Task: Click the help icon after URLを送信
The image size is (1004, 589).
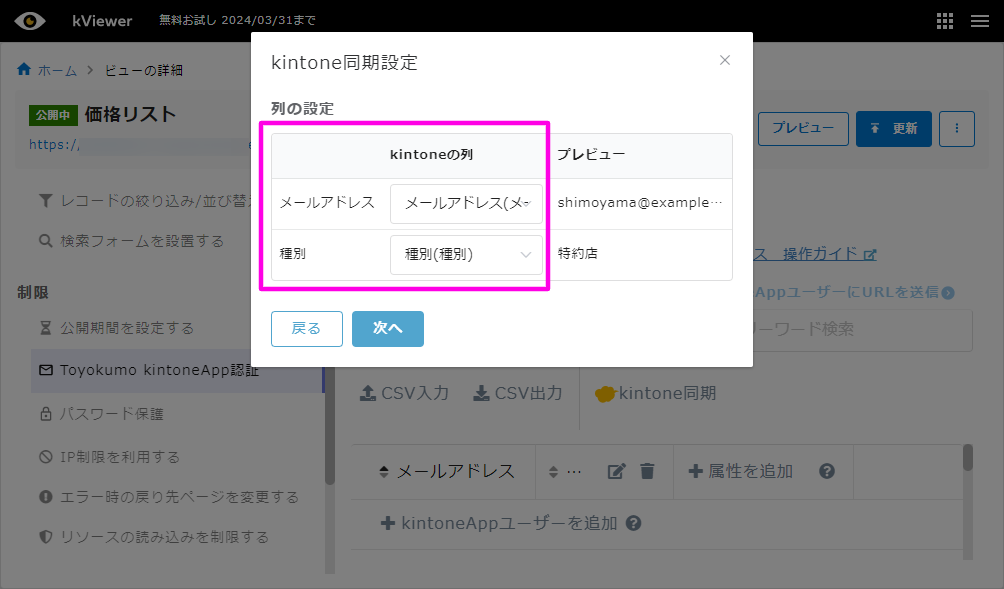Action: (x=948, y=293)
